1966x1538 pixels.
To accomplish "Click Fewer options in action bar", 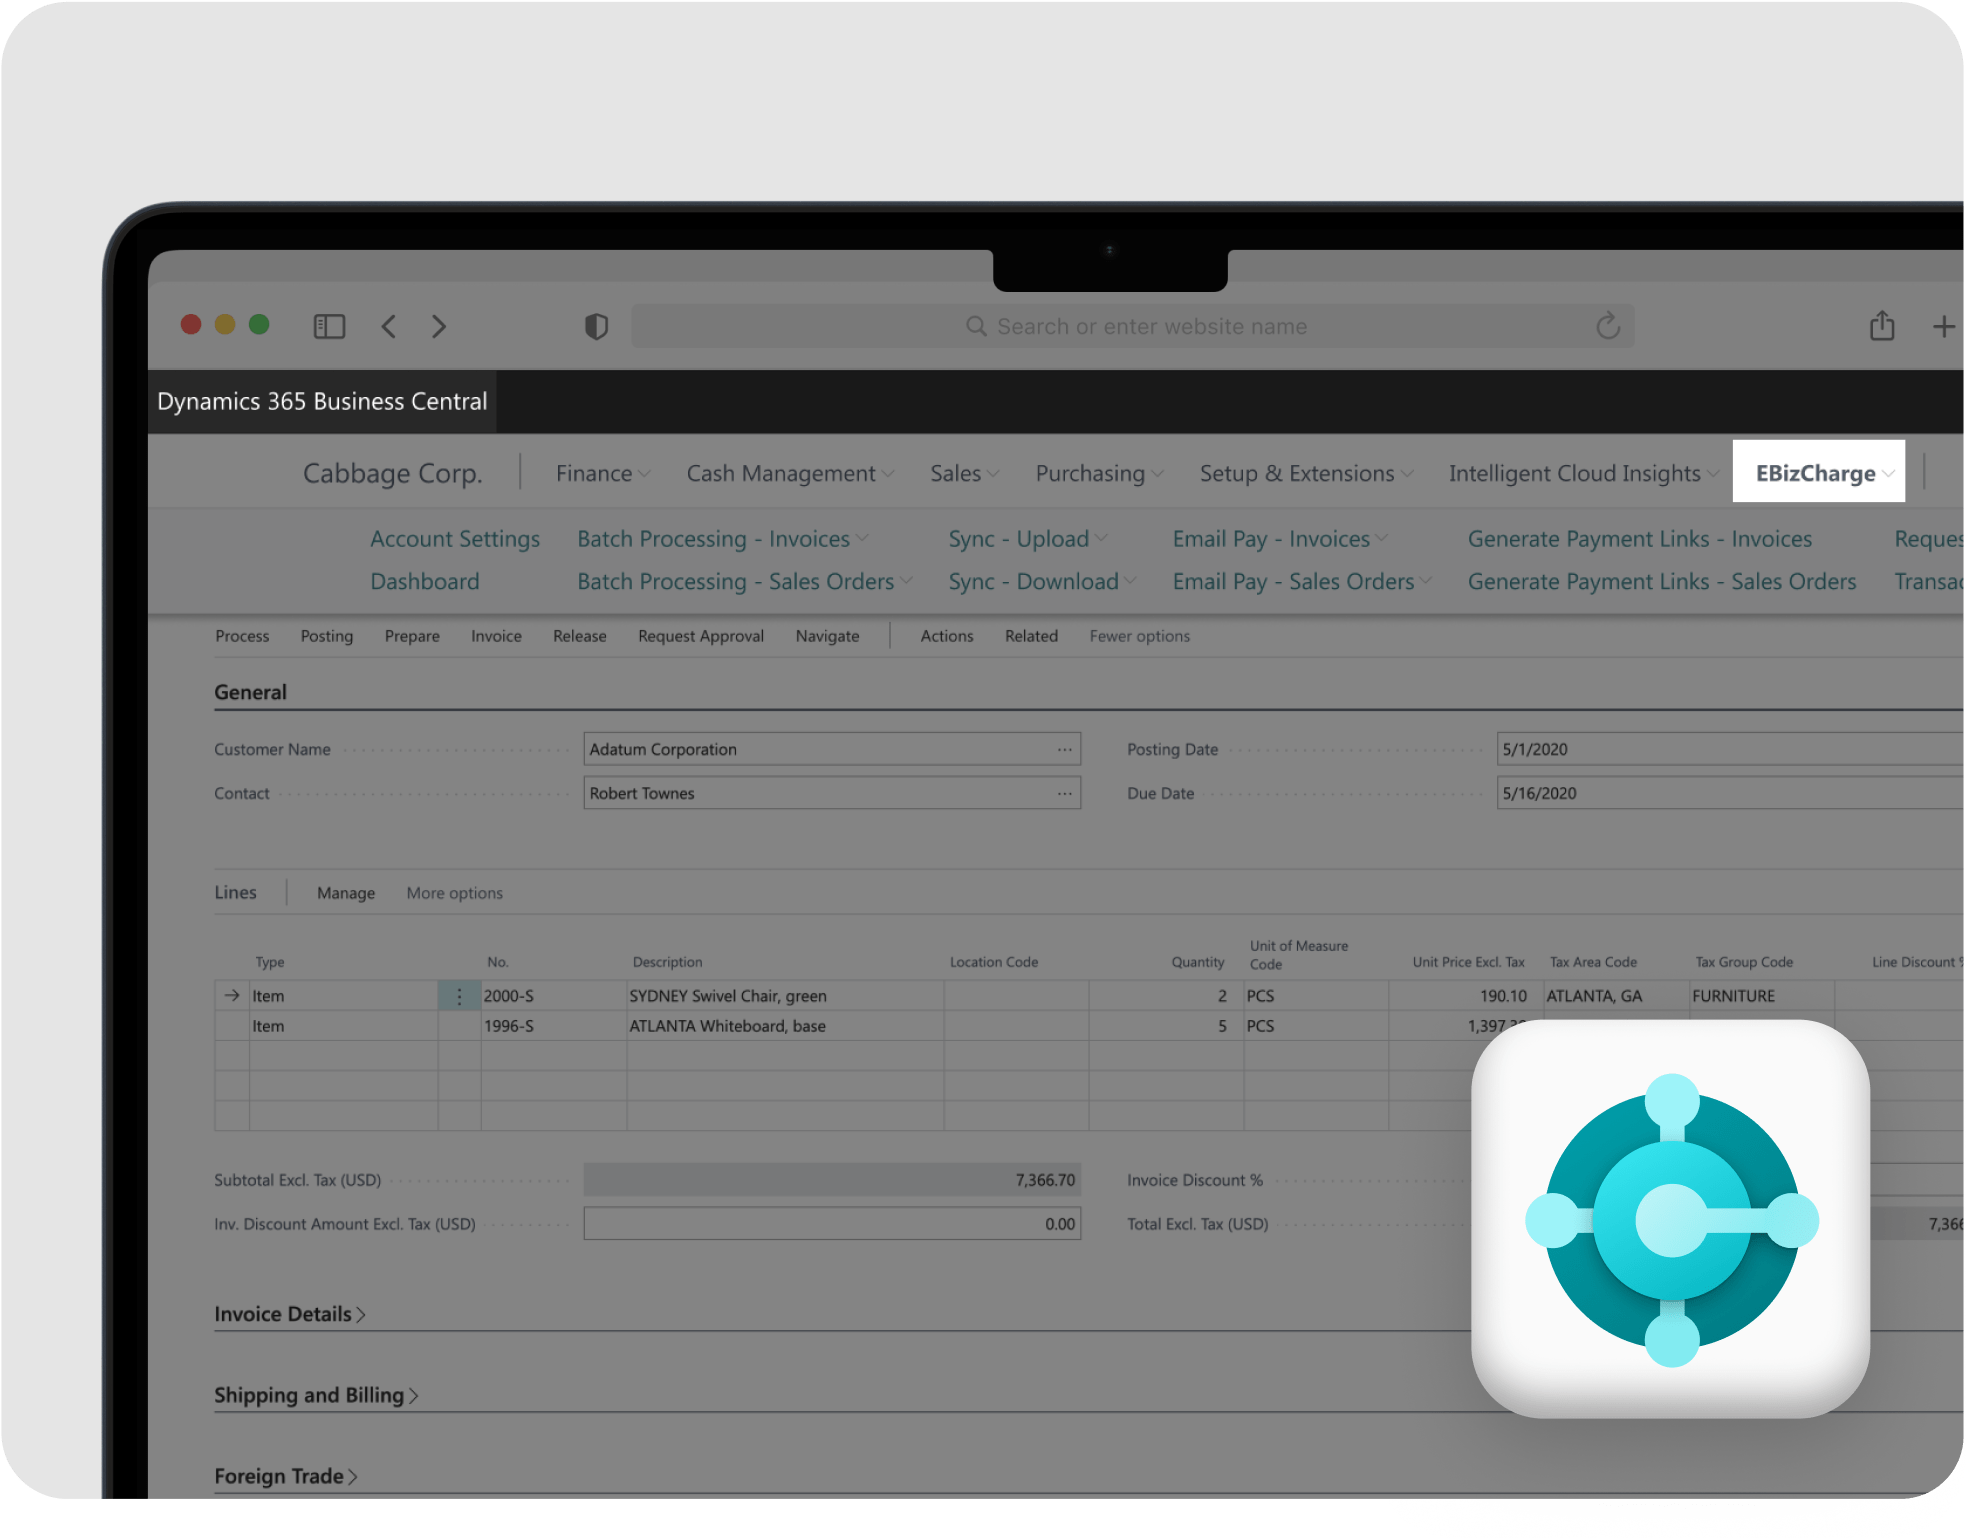I will pos(1140,636).
